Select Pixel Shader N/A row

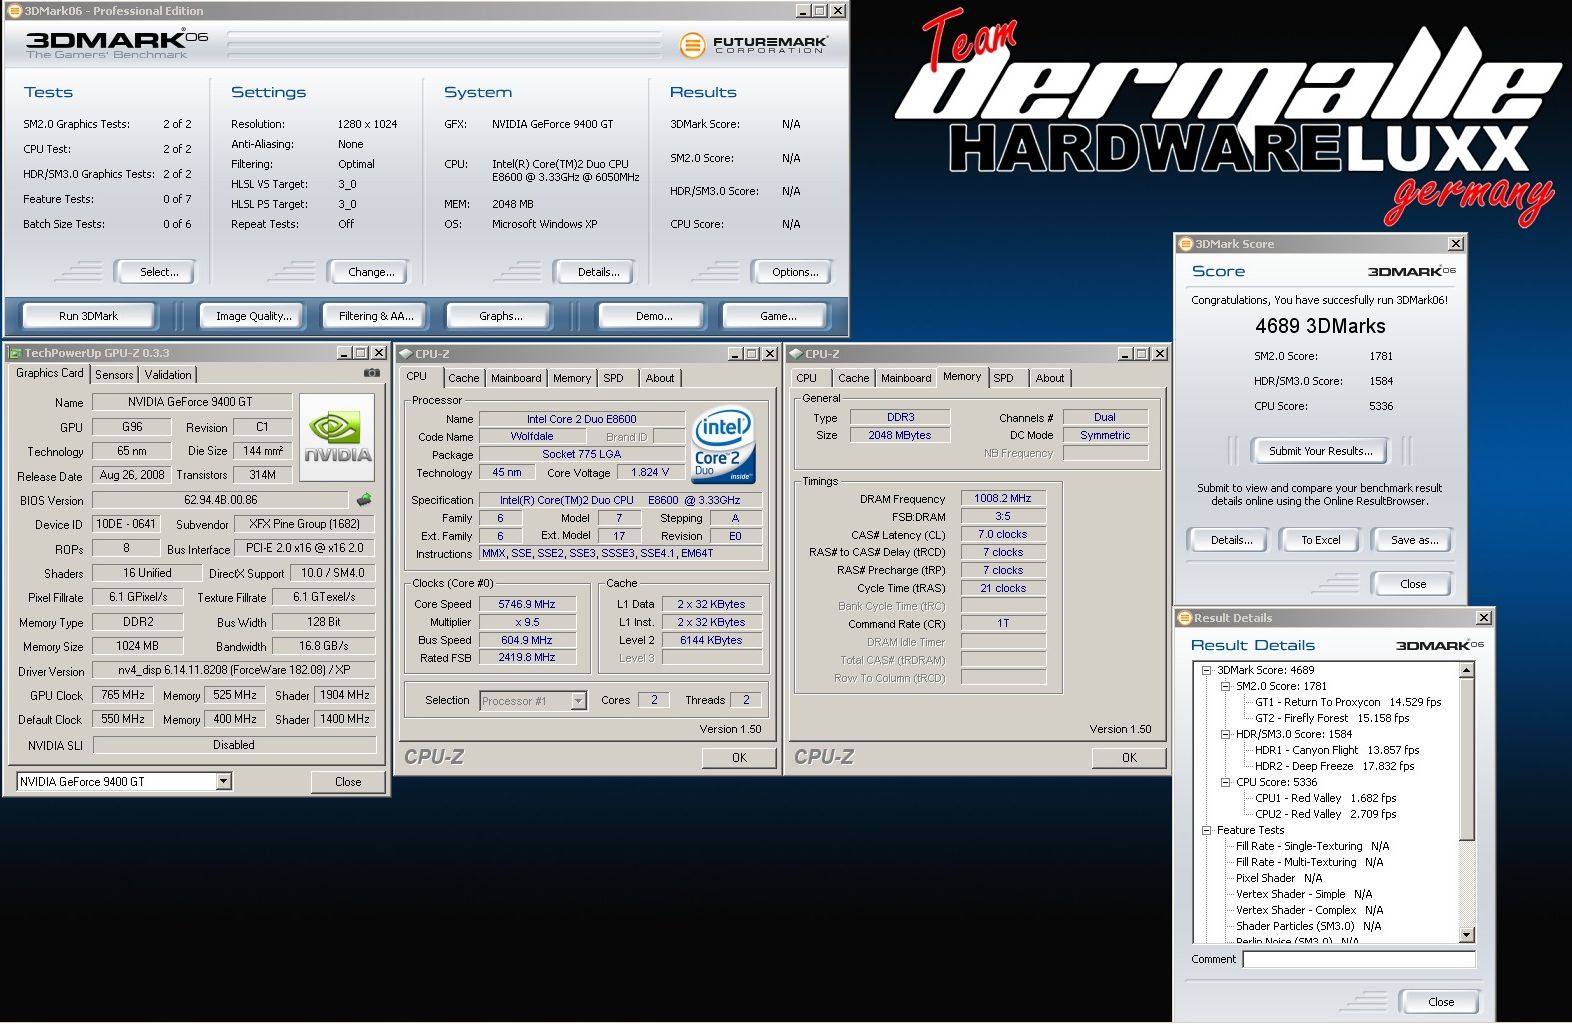pos(1279,879)
